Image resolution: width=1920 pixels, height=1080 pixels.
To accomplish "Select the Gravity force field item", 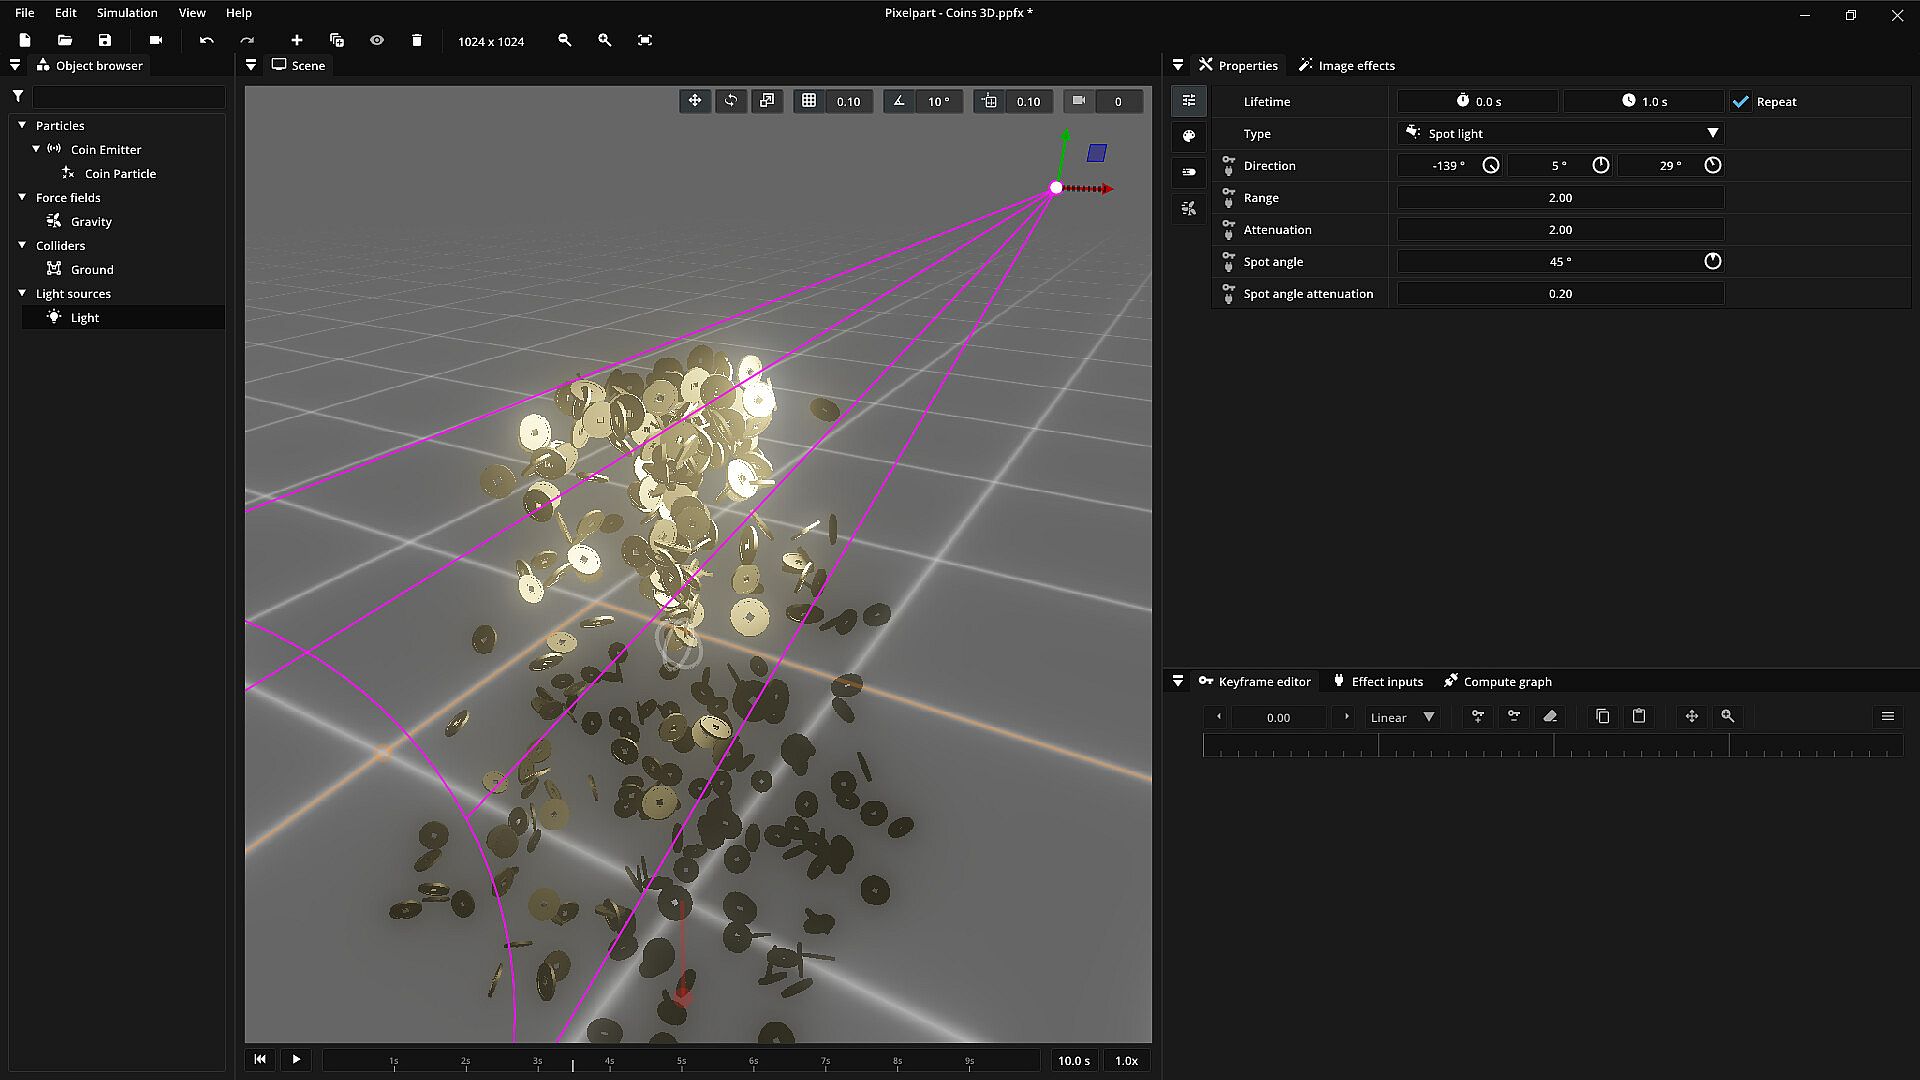I will pyautogui.click(x=91, y=221).
